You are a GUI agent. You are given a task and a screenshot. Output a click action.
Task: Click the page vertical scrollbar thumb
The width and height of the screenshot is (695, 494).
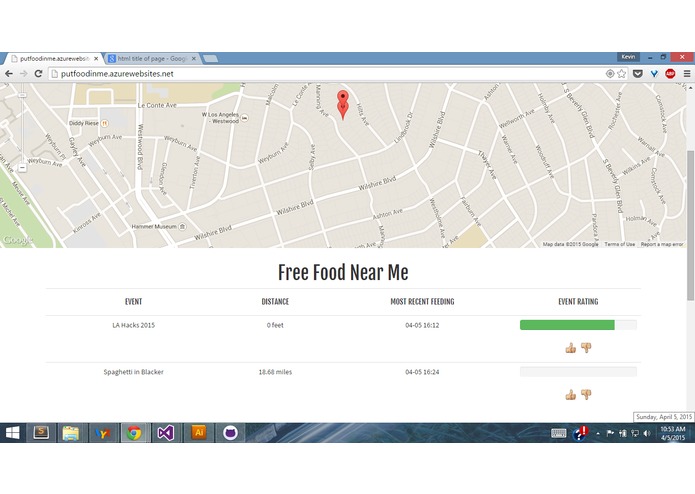[x=690, y=225]
